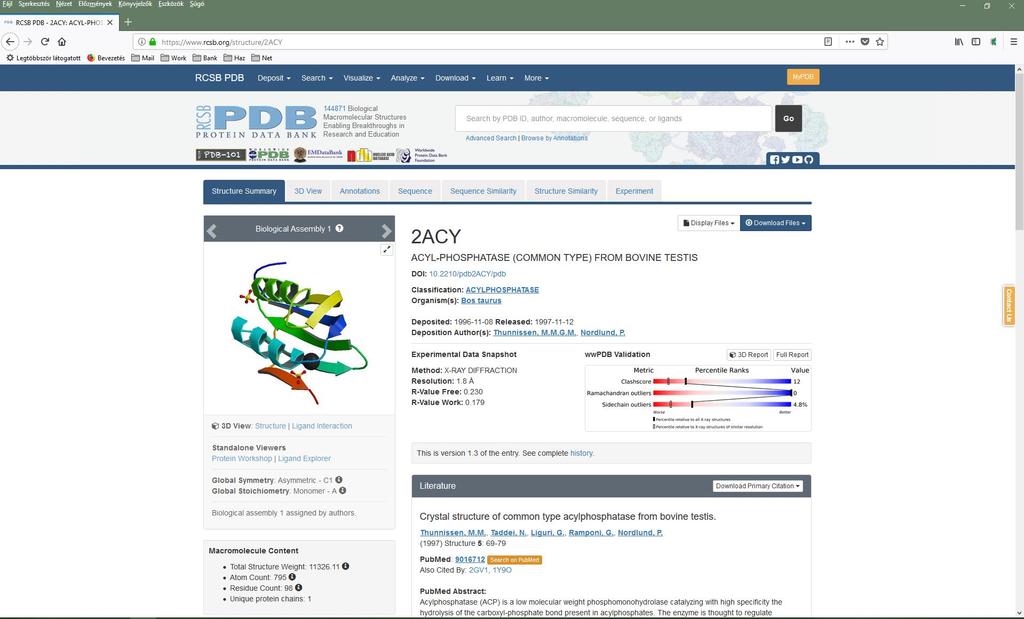The height and width of the screenshot is (619, 1024).
Task: Open the Firefox hamburger menu
Action: 1014,42
